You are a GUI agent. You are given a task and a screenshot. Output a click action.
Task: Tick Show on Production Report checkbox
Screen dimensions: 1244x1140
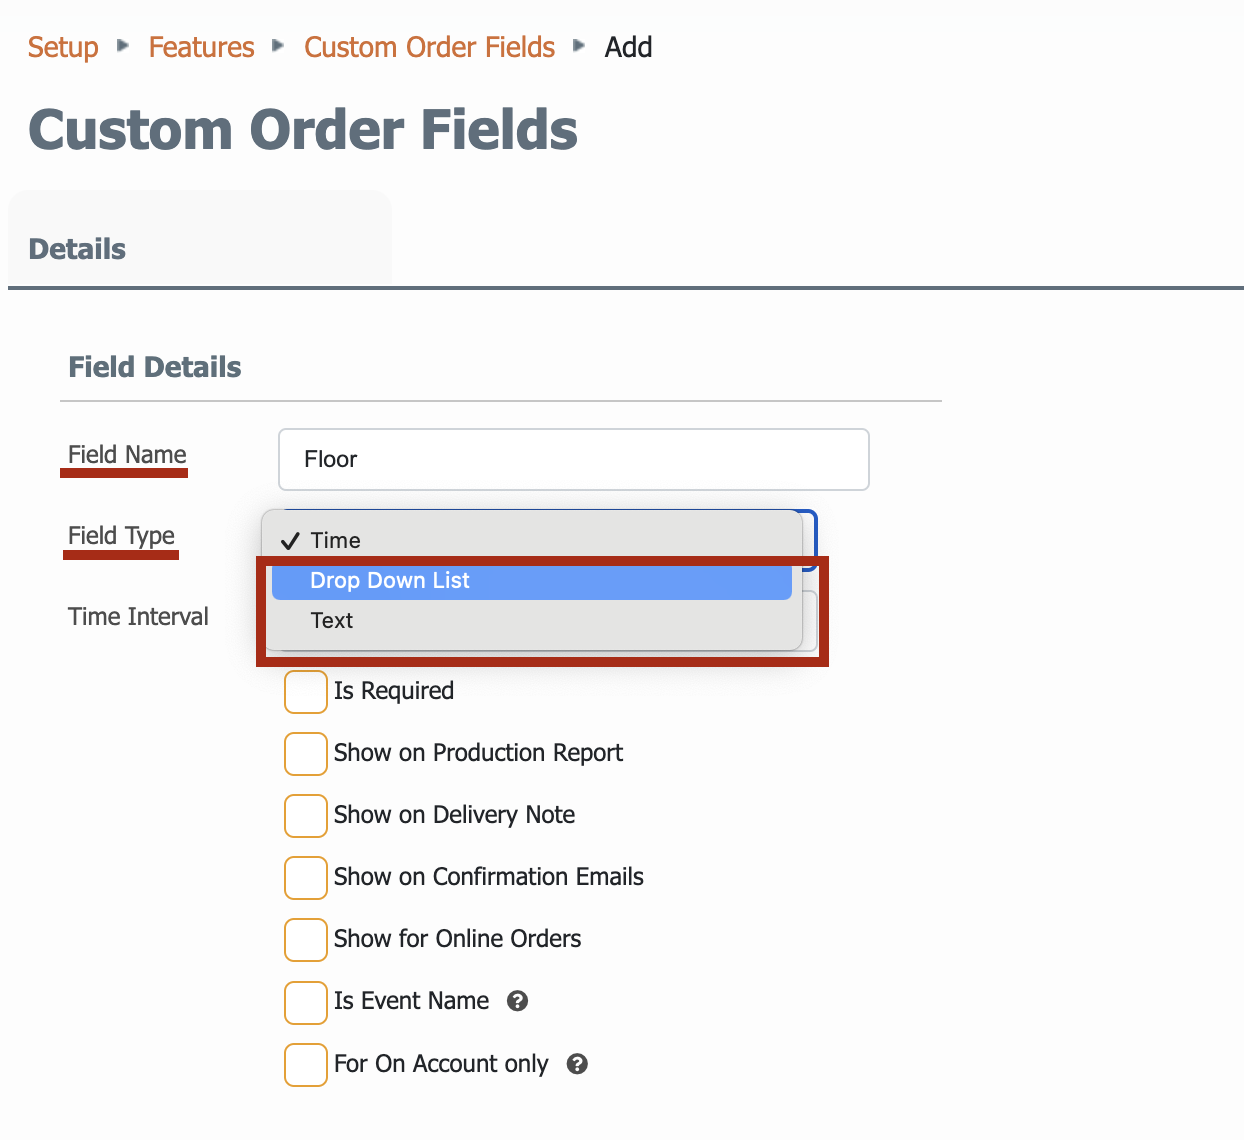point(306,754)
